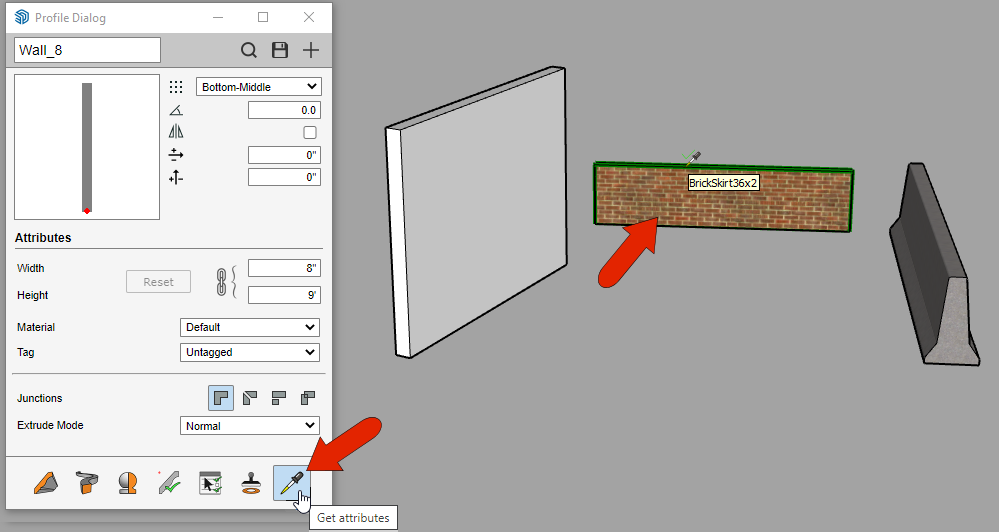
Task: Click the width-height link chain icon
Action: coord(222,282)
